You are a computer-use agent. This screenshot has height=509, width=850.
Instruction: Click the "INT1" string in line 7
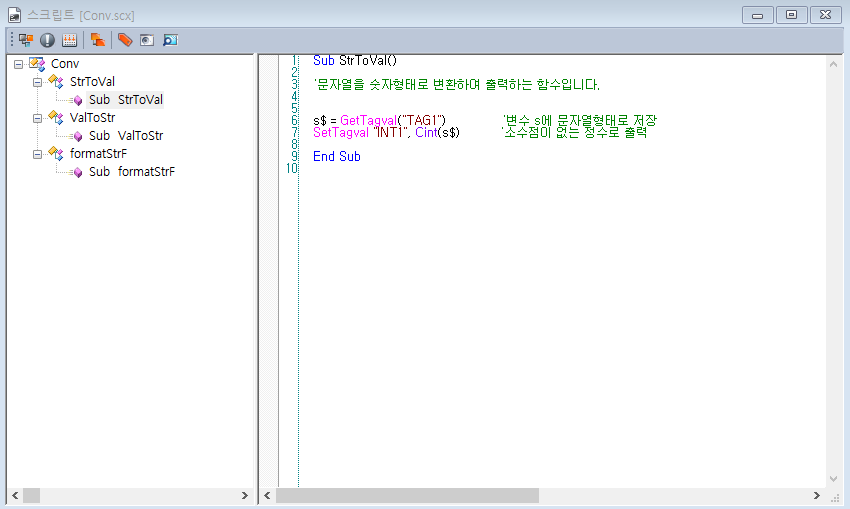(390, 132)
